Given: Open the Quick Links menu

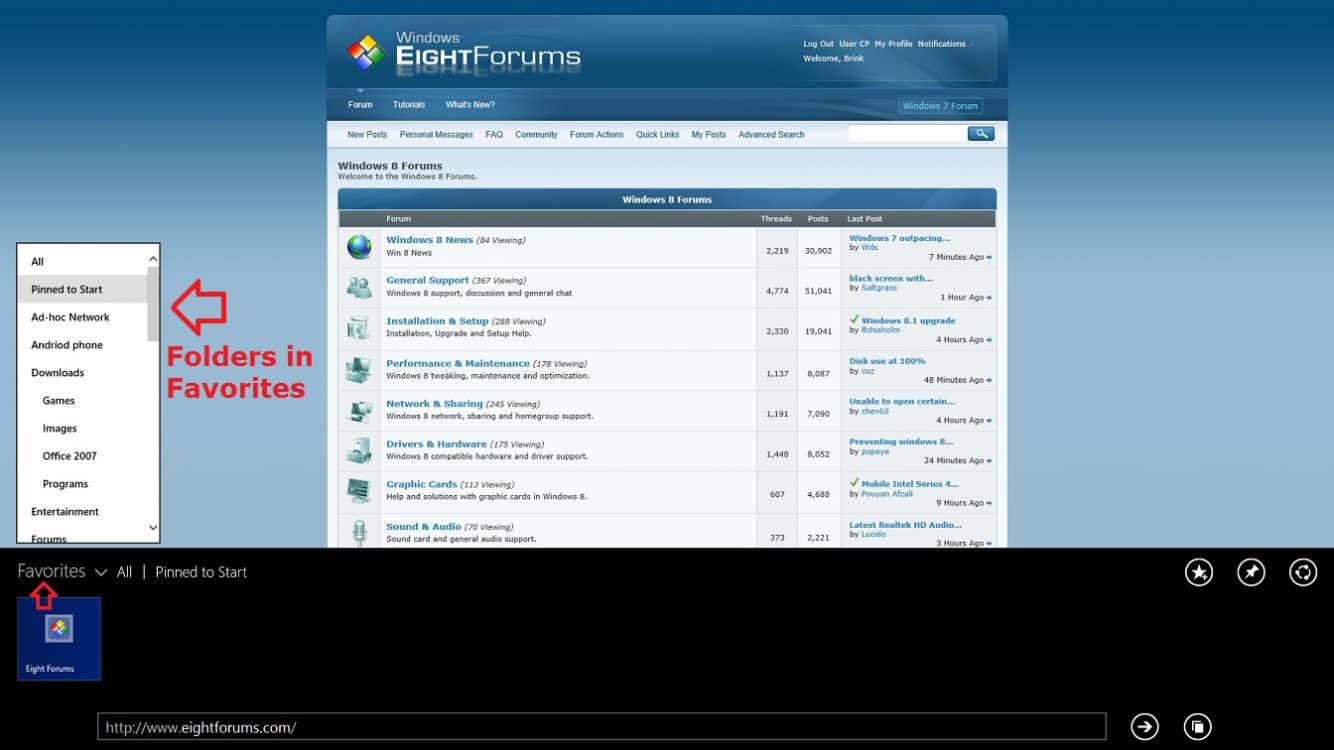Looking at the screenshot, I should pyautogui.click(x=657, y=135).
